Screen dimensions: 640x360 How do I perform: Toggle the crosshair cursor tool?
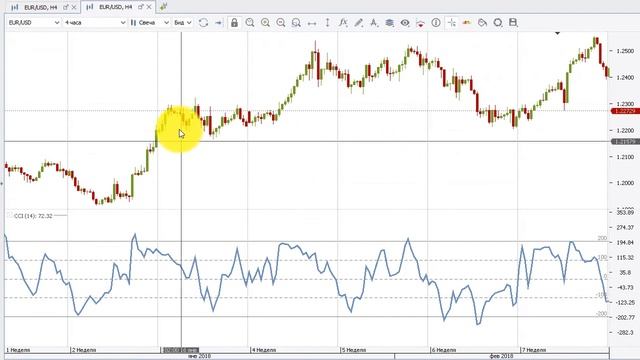pos(452,23)
